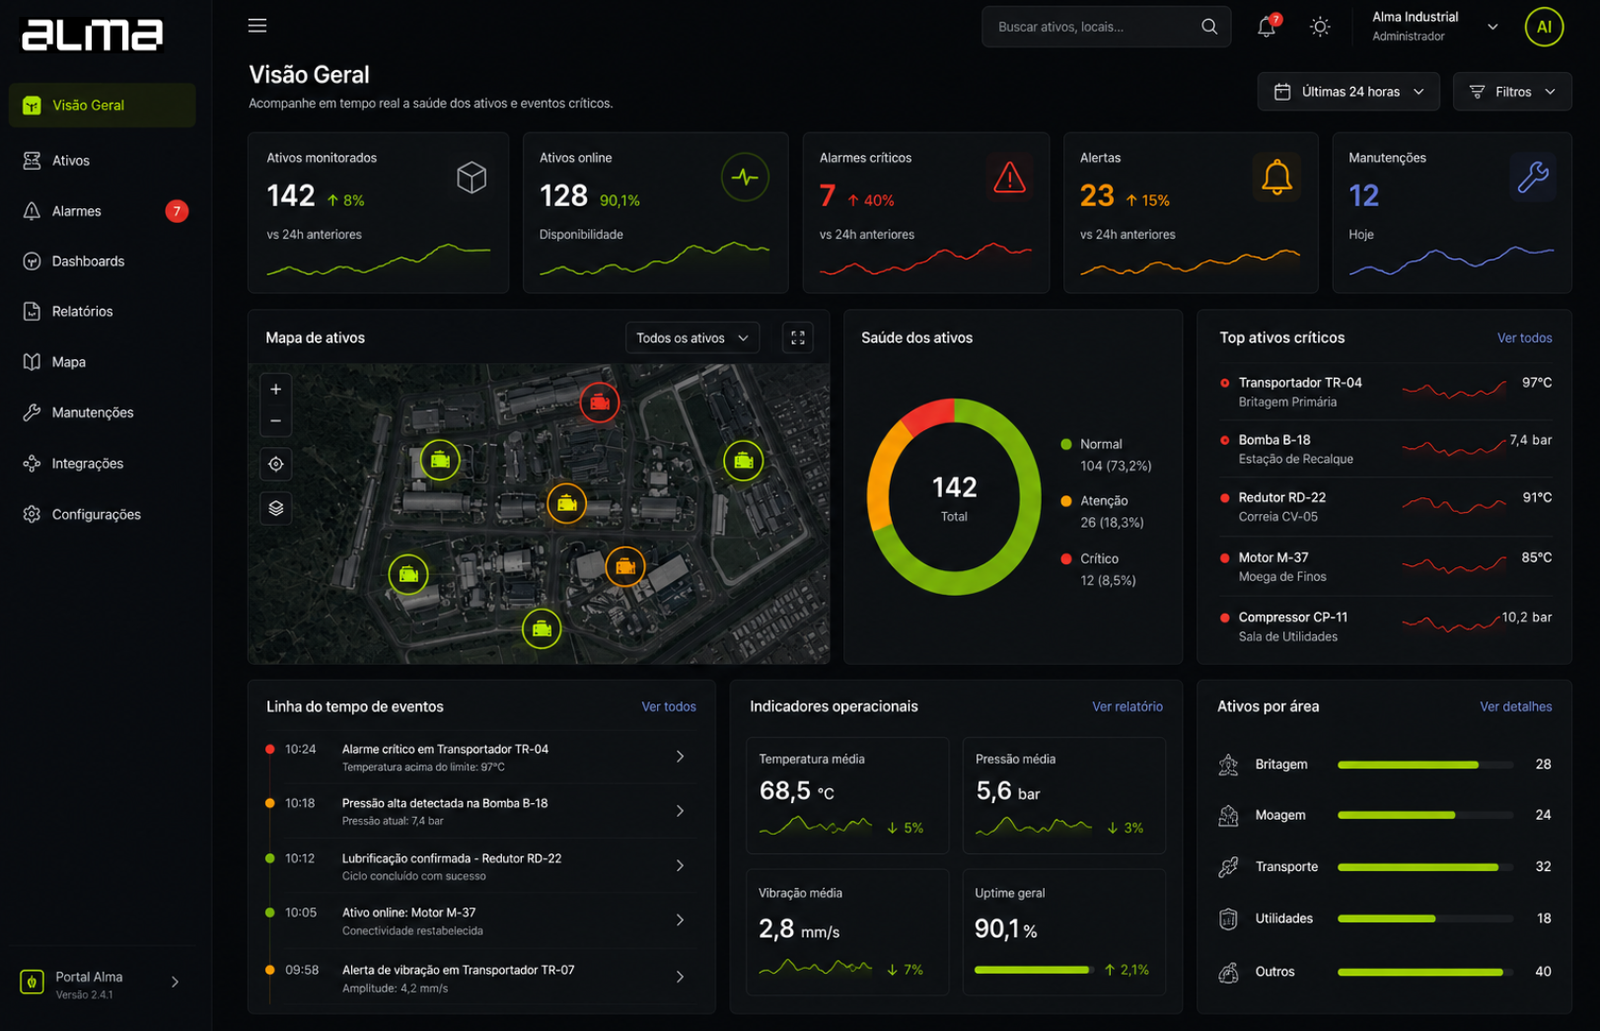Screen dimensions: 1600x1031
Task: Open the Filtros dropdown
Action: point(1512,92)
